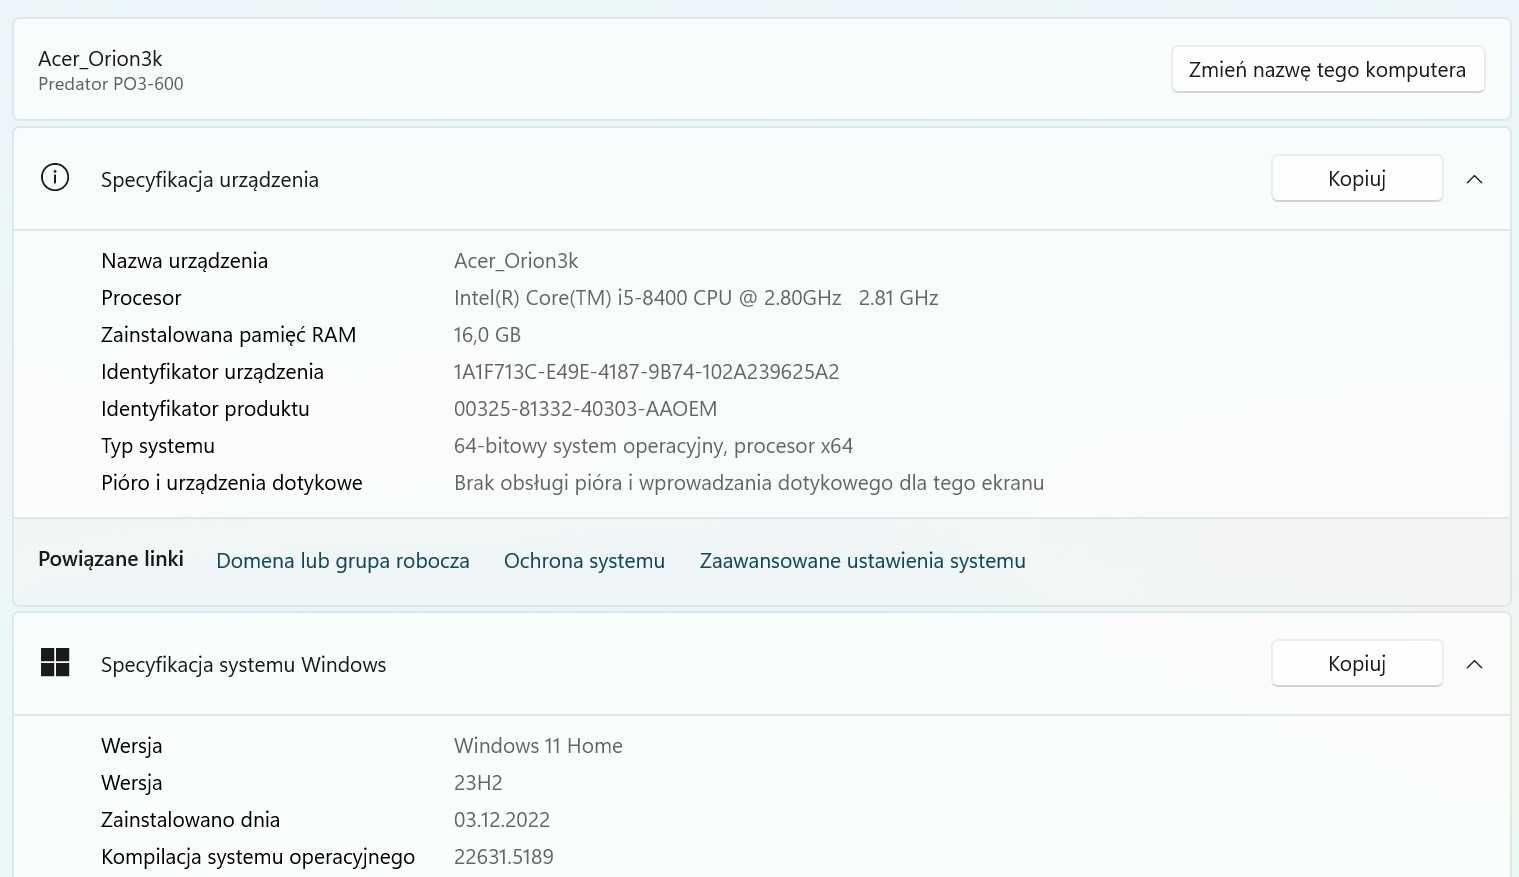Click the Zainstalowano dnia label
The image size is (1519, 877).
pyautogui.click(x=191, y=820)
